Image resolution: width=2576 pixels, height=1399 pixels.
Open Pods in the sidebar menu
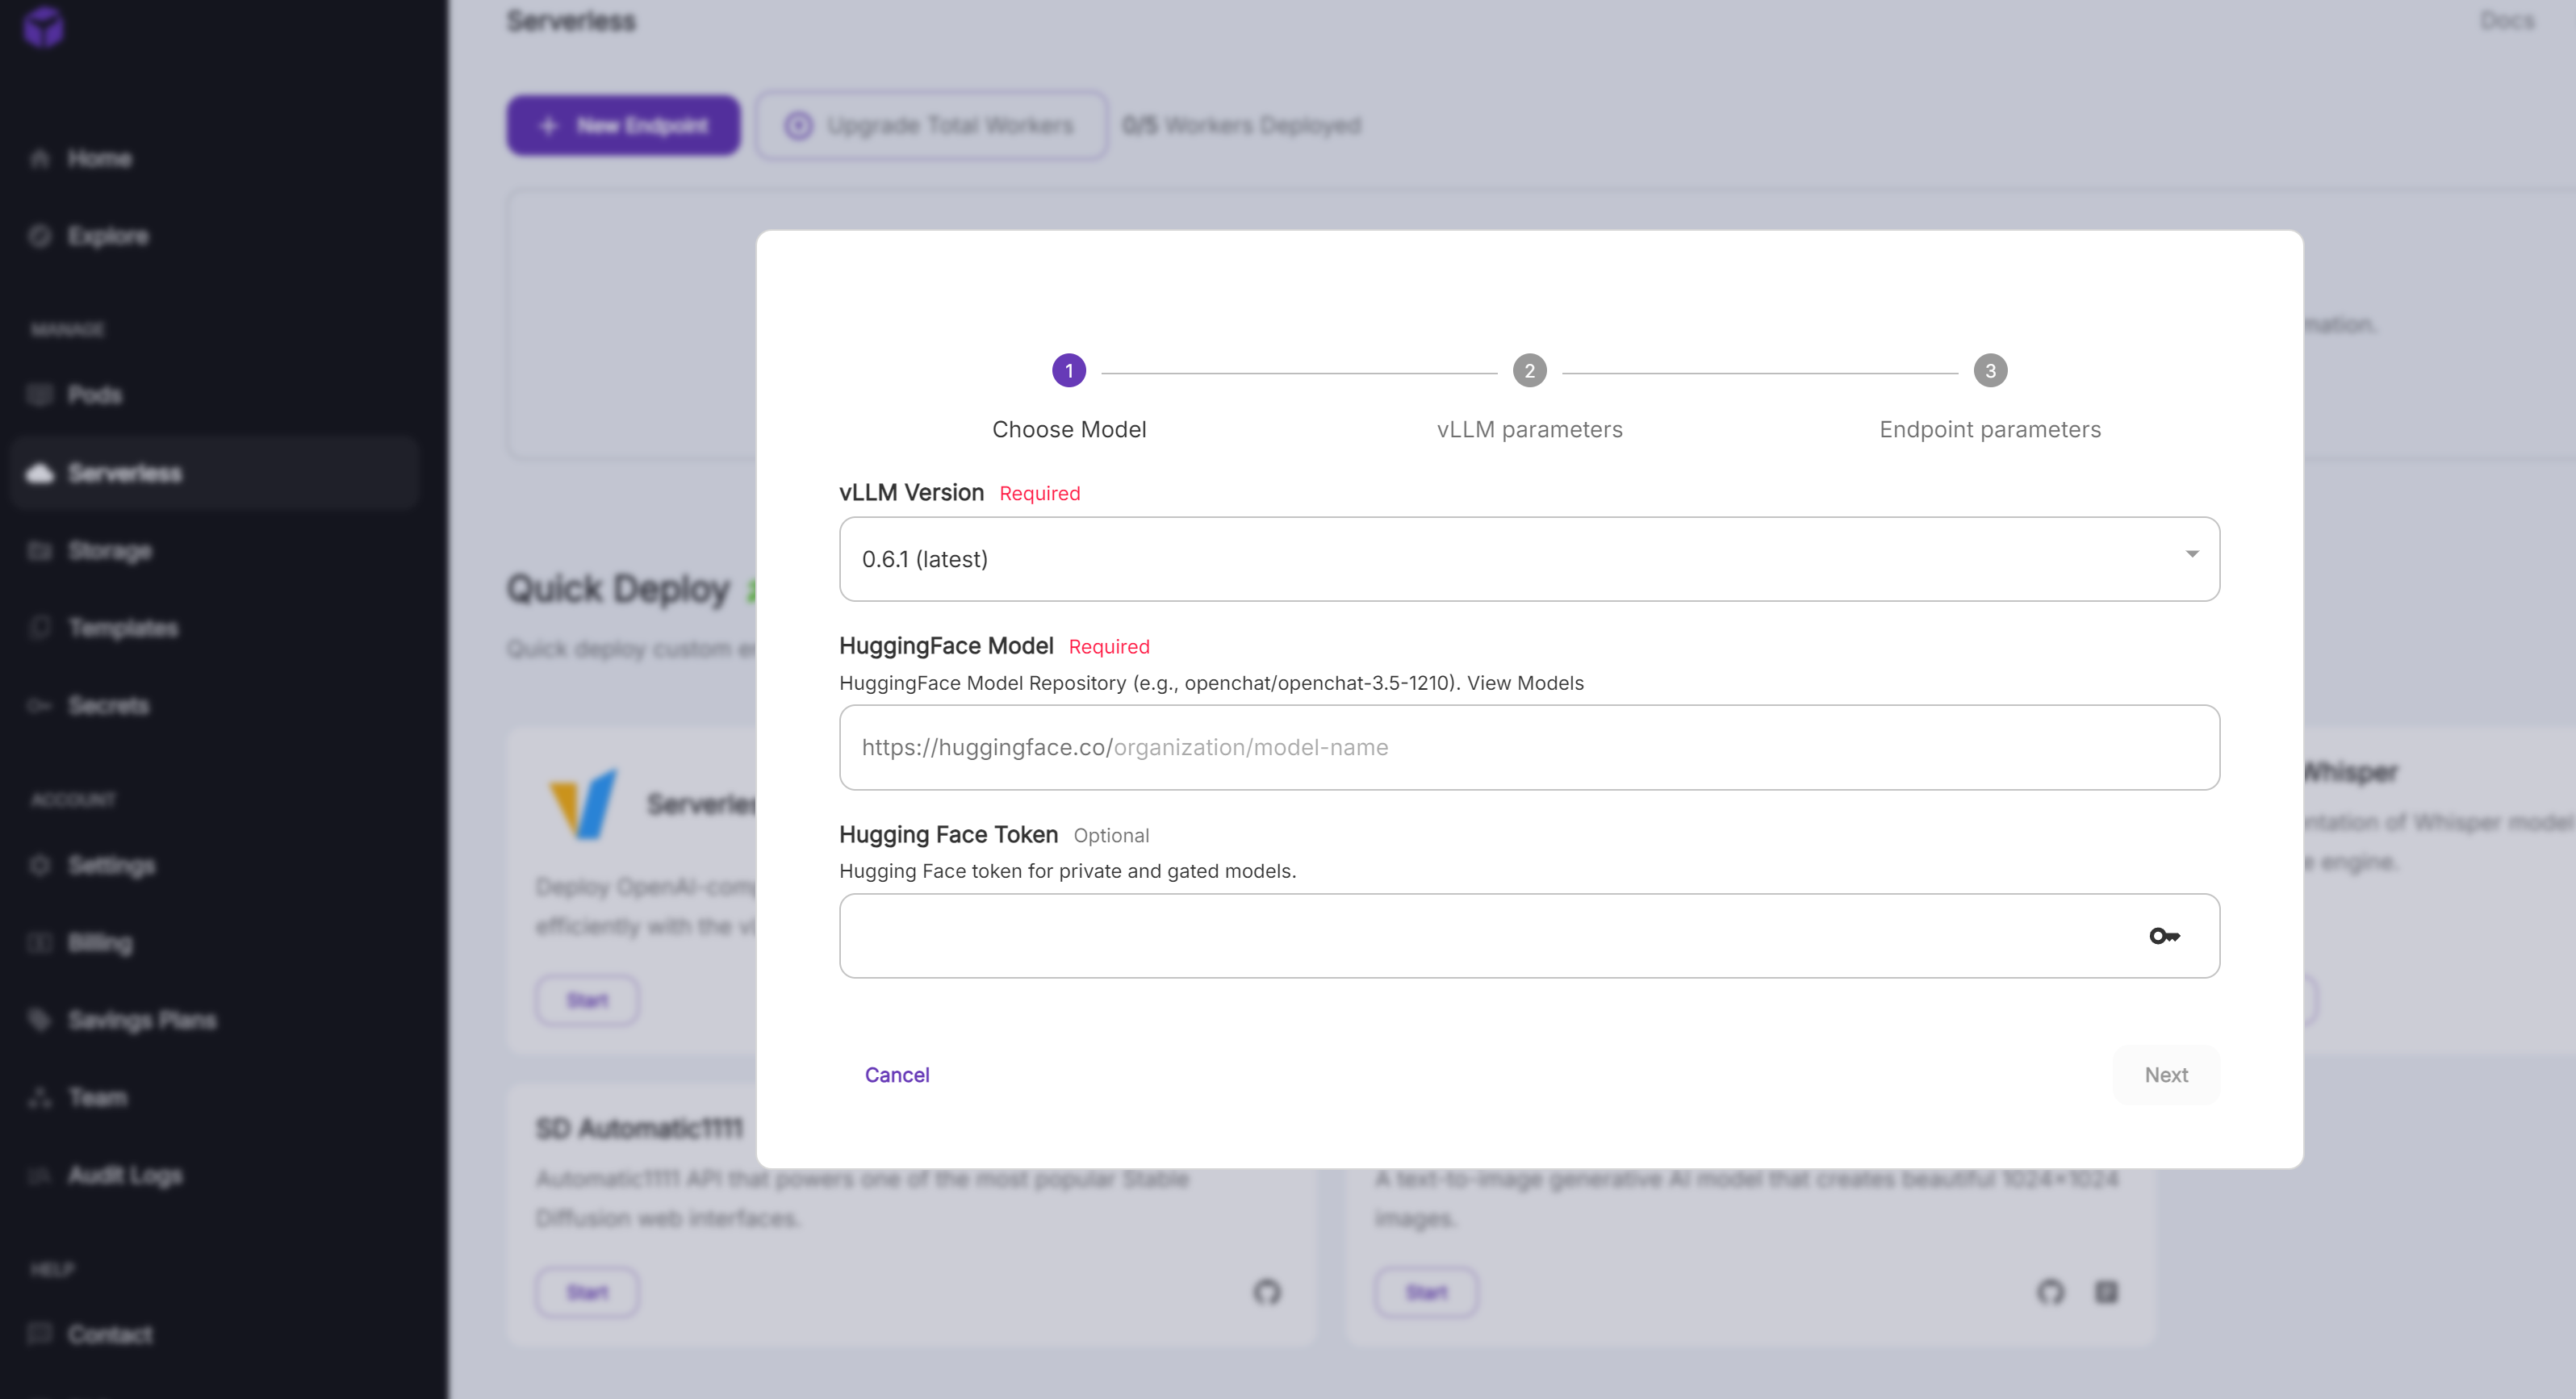tap(95, 395)
